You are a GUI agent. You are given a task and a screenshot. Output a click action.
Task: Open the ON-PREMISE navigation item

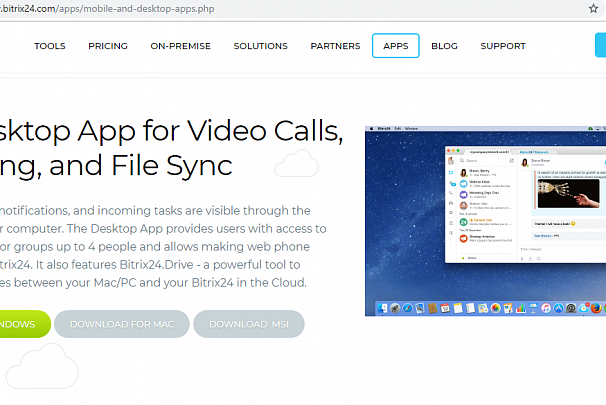click(x=180, y=46)
